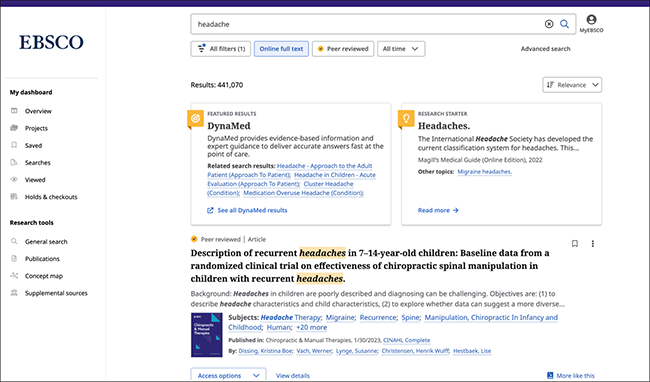Open author Vach, Werner
650x382 pixels.
314,351
